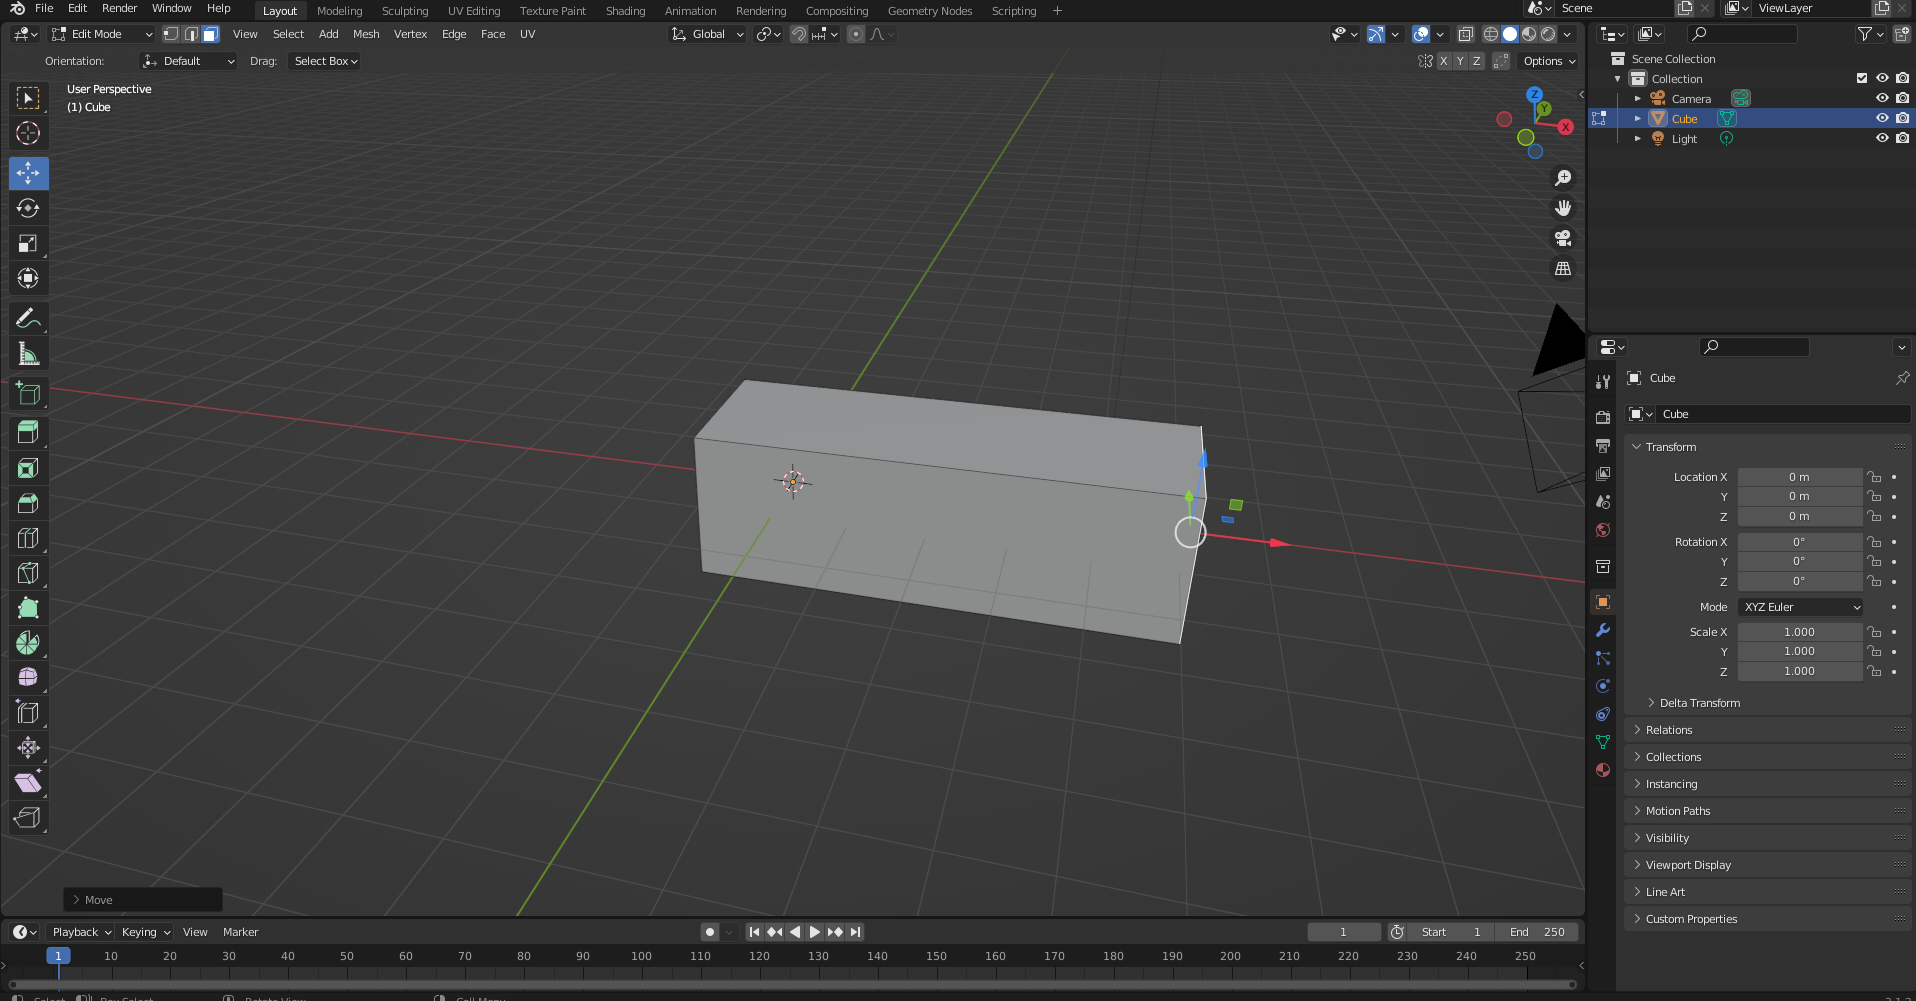Open the File menu
The image size is (1916, 1001).
44,8
